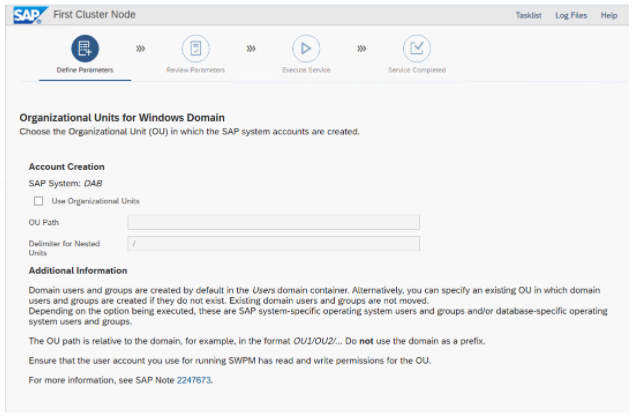Click the SAP System: DAB text
The image size is (635, 420).
coord(65,183)
